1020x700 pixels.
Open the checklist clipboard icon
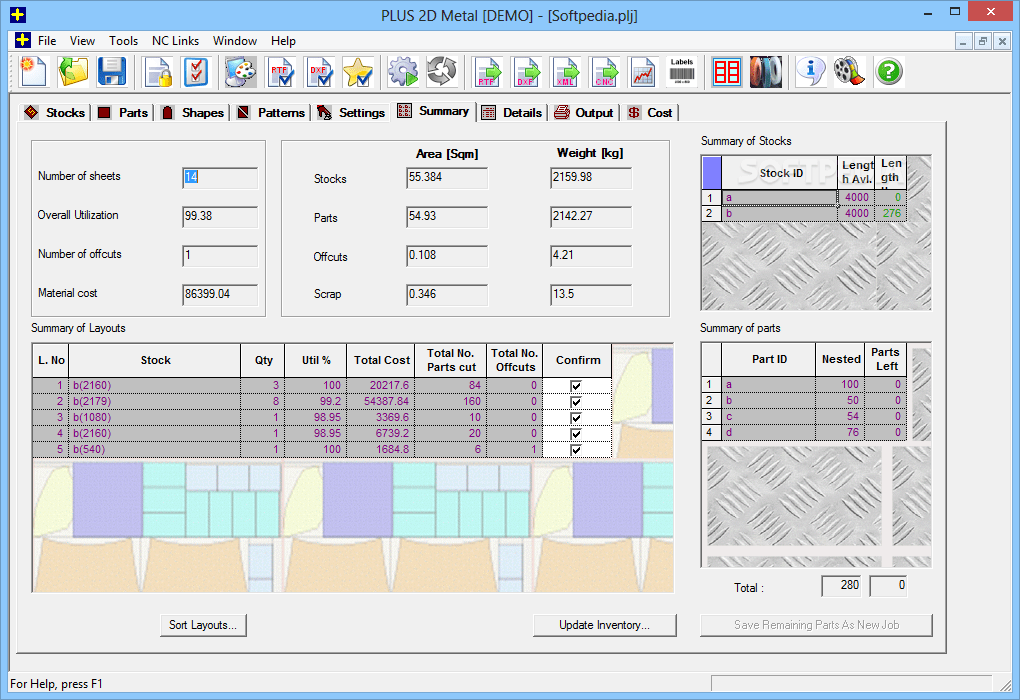(196, 72)
